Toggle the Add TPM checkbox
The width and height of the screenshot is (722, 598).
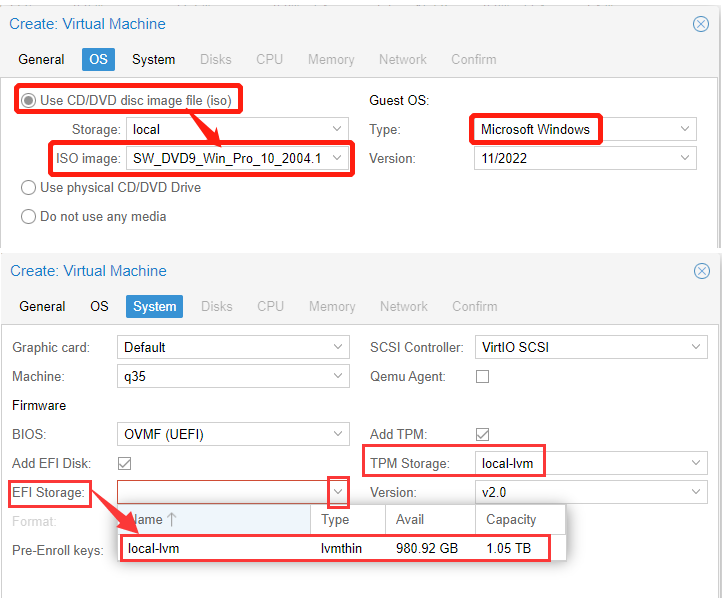(x=482, y=435)
